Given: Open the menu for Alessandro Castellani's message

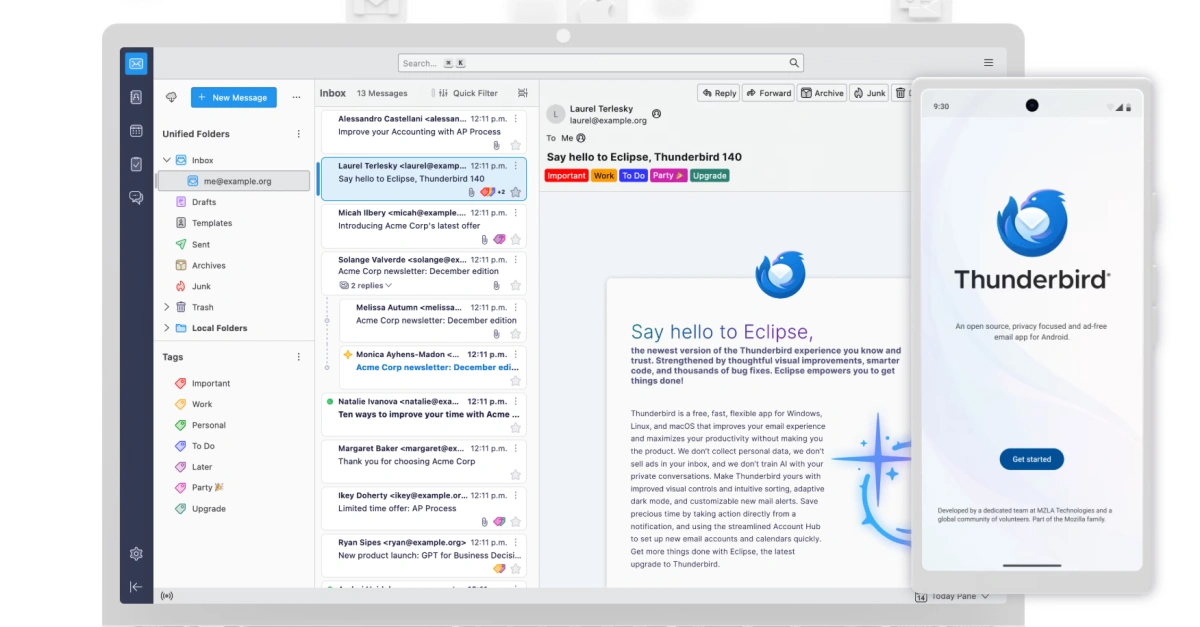Looking at the screenshot, I should coord(516,118).
